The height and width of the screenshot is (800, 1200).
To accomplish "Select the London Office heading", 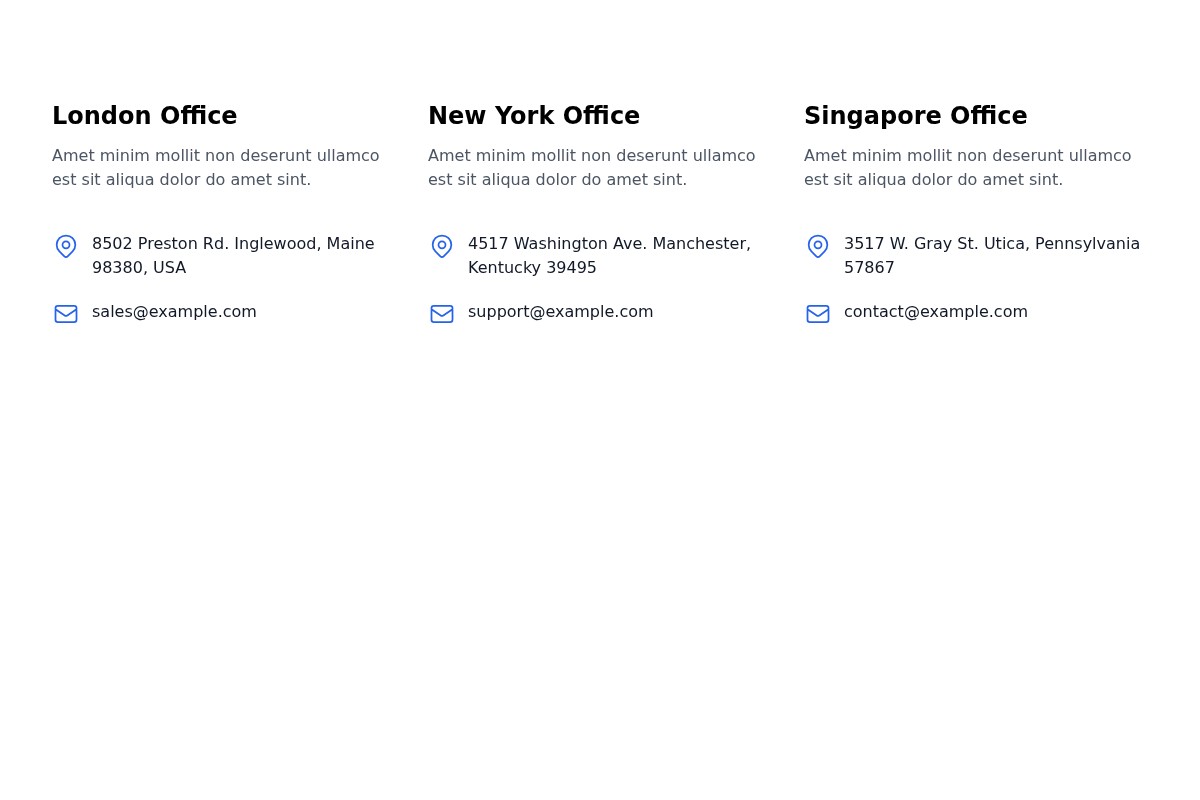I will tap(145, 117).
